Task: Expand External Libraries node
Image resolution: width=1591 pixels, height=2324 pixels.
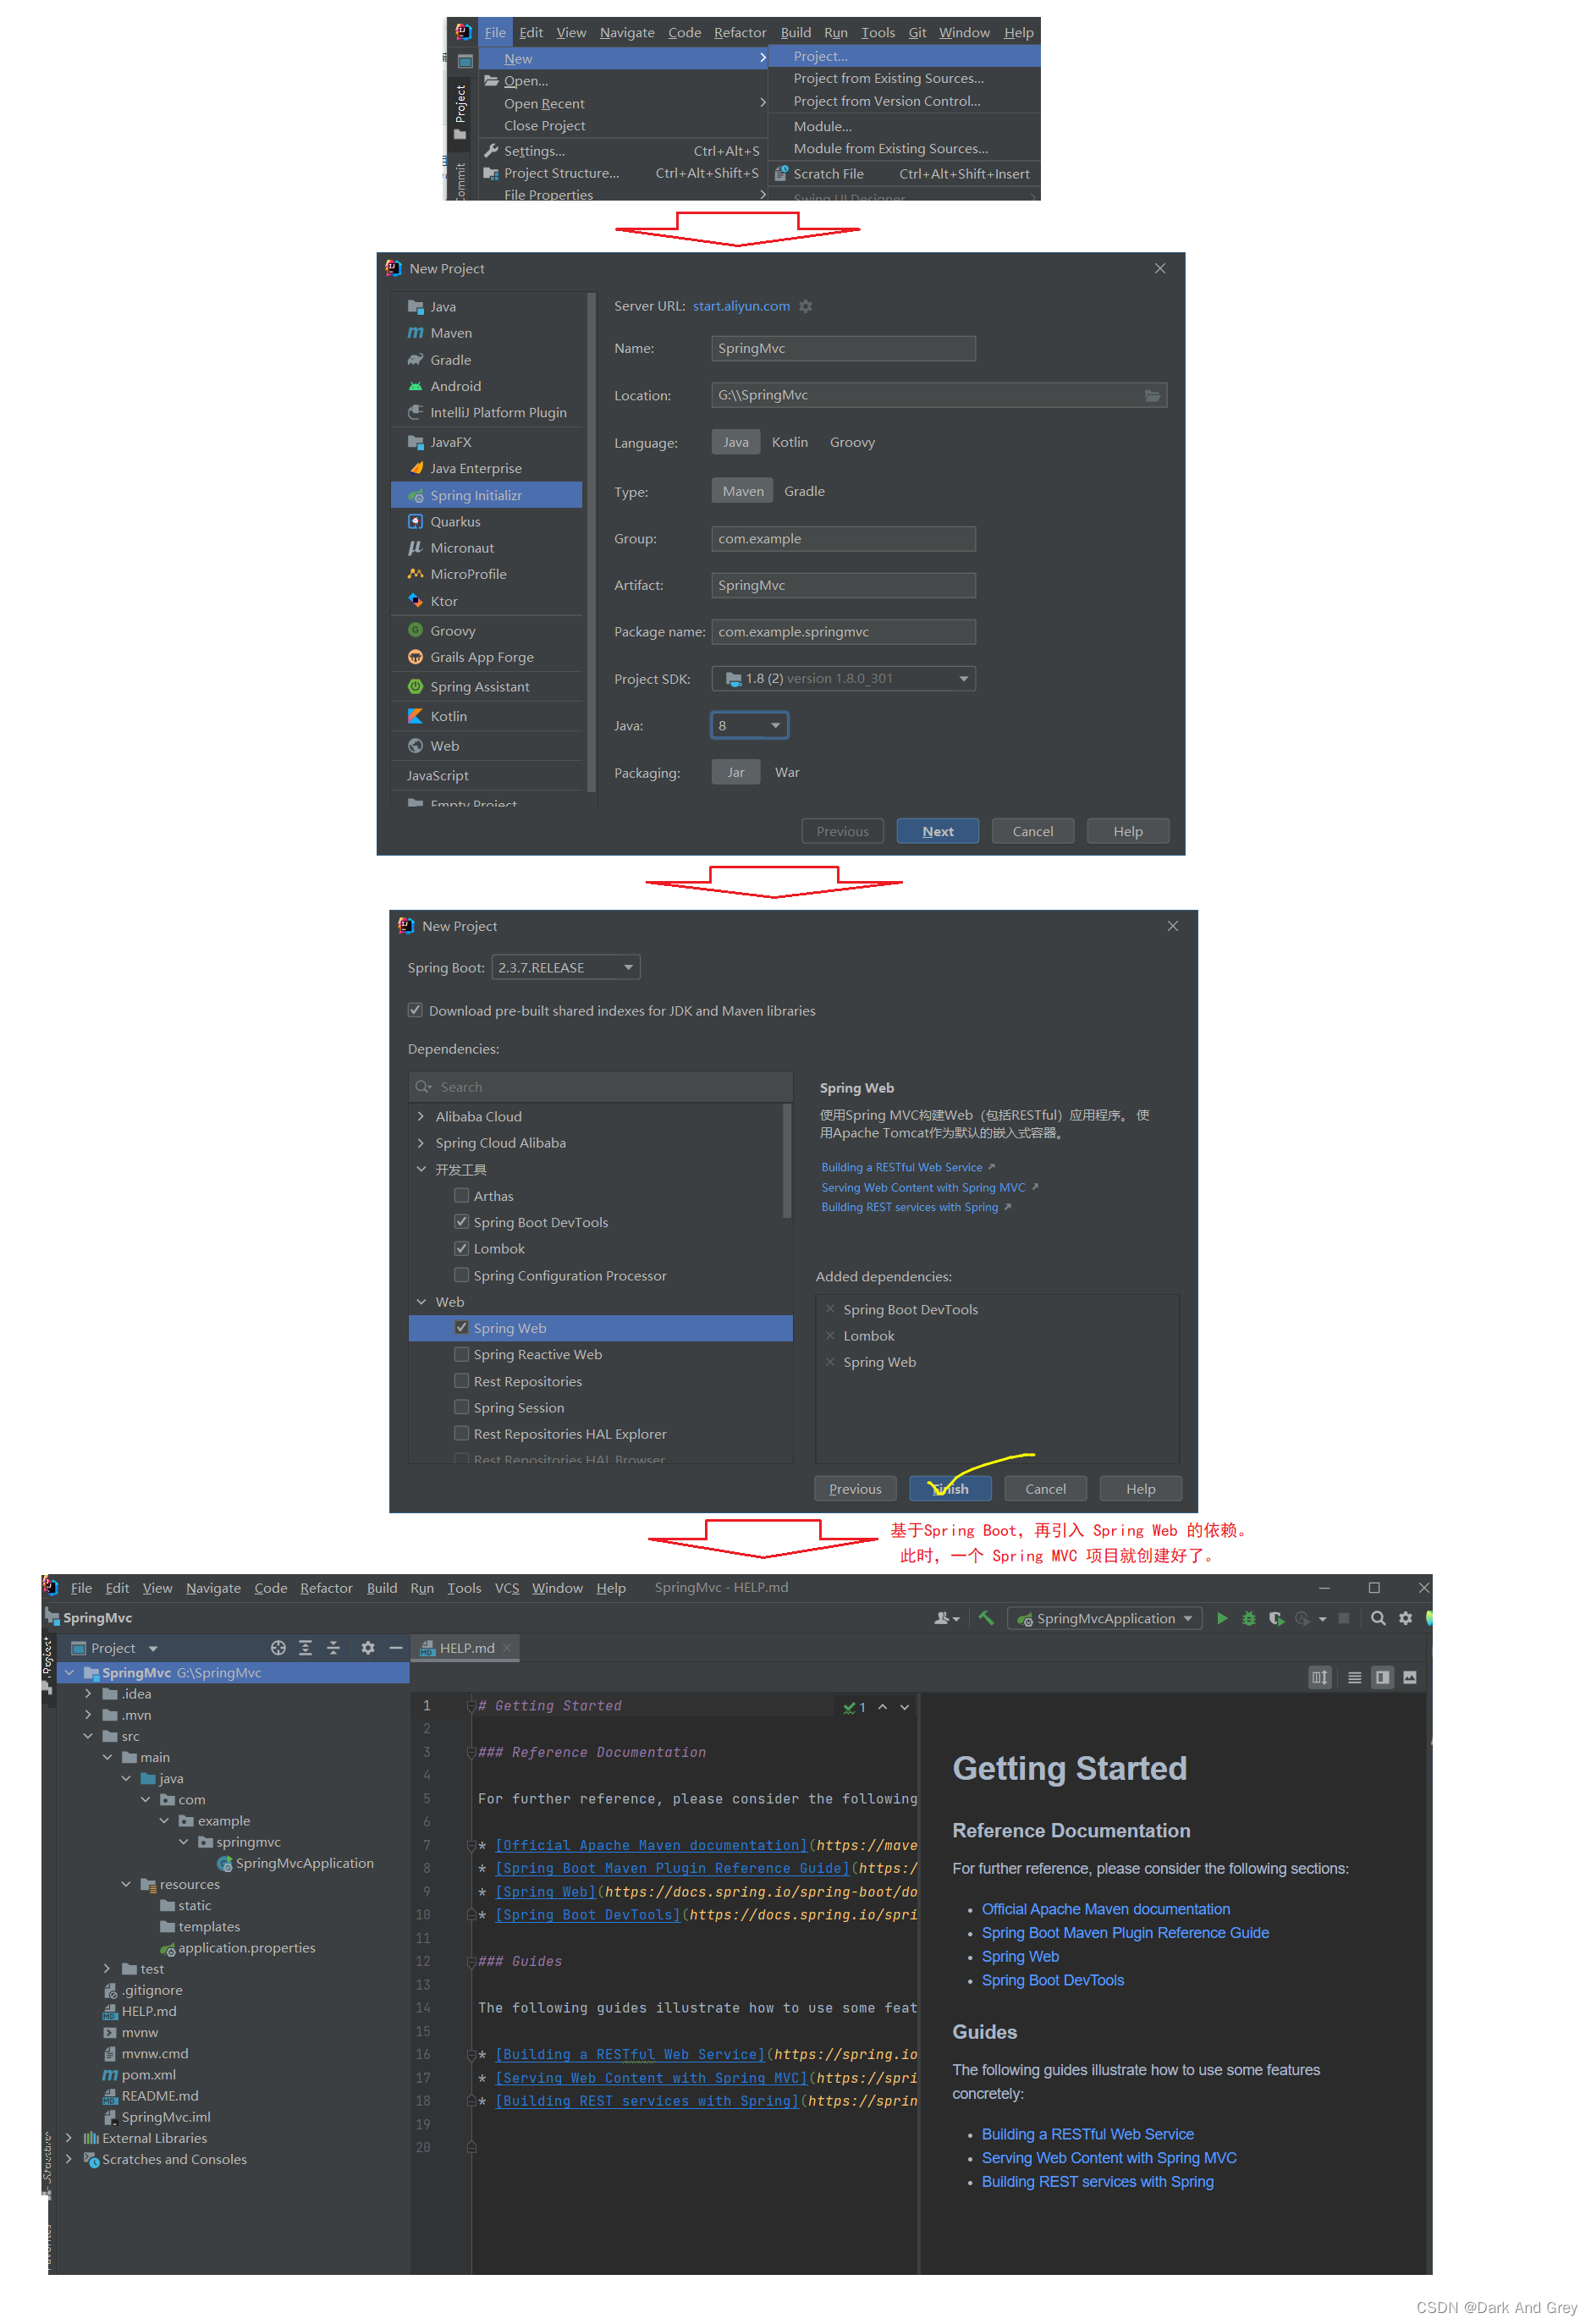Action: (x=68, y=2138)
